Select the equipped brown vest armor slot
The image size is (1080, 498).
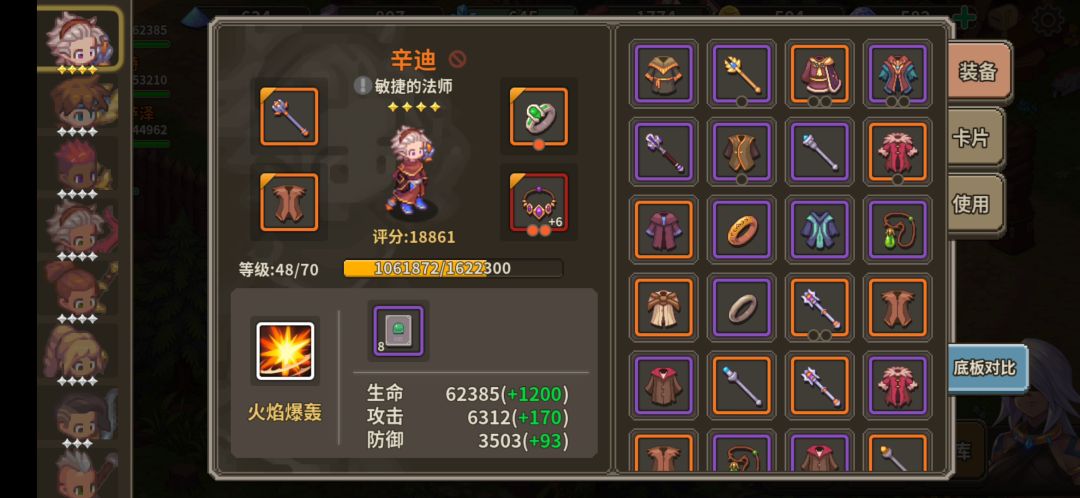[x=289, y=202]
